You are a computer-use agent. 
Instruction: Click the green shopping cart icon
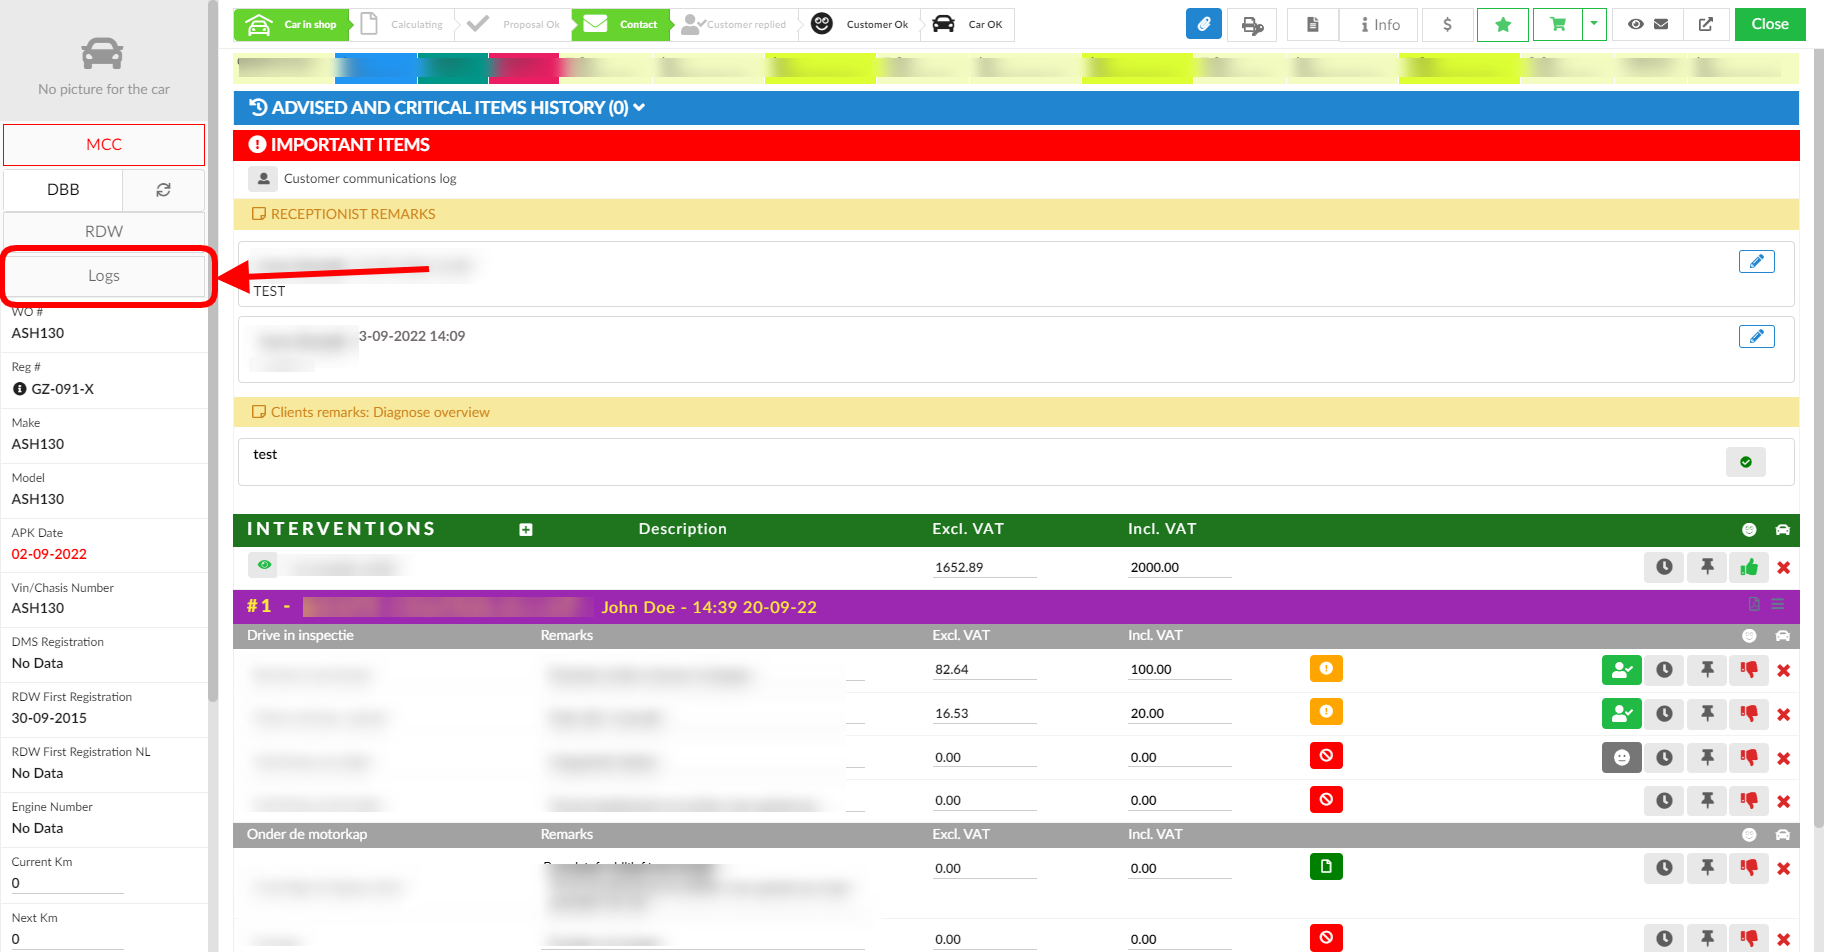coord(1557,25)
